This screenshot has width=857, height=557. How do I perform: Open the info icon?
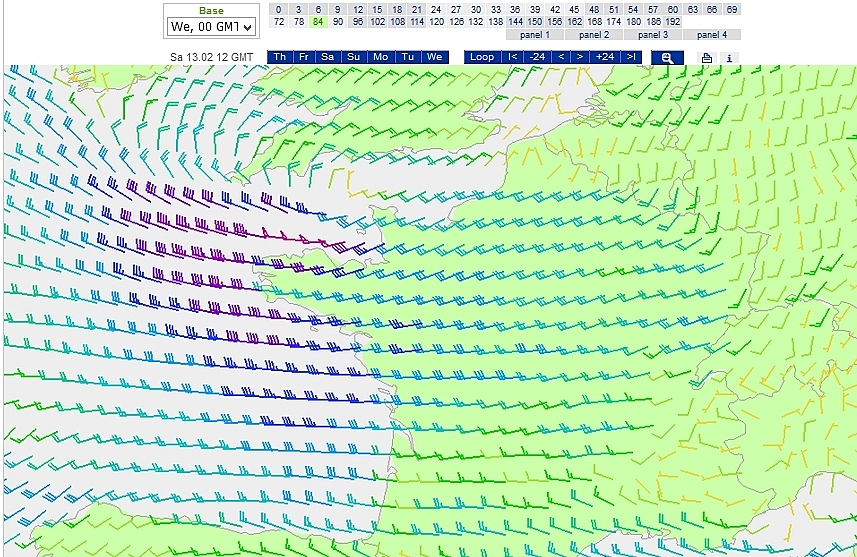coord(729,58)
